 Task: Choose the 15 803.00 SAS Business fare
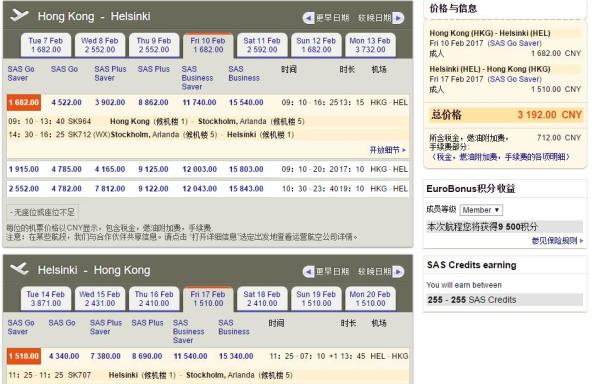246,169
